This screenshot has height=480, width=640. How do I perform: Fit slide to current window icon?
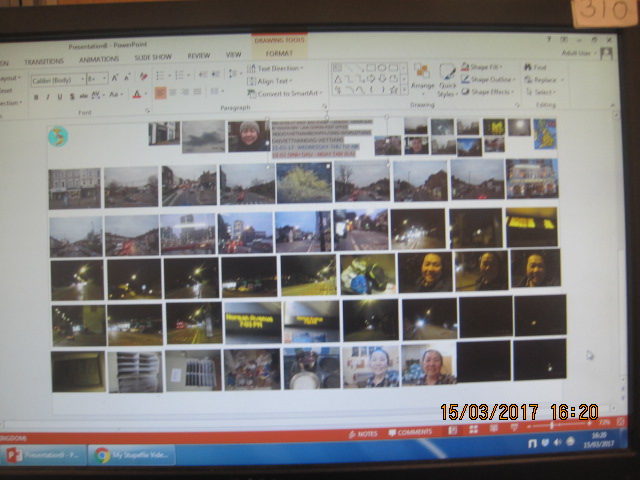621,422
